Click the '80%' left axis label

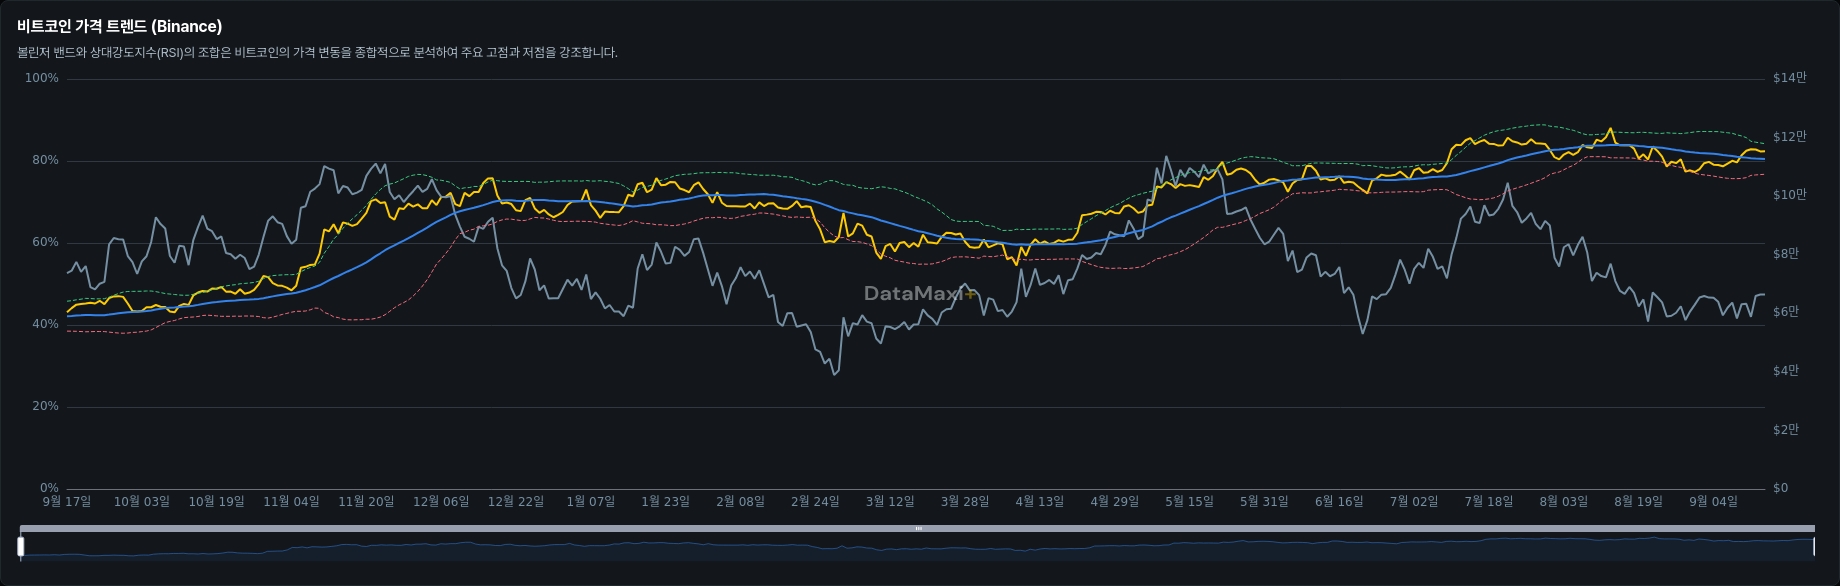45,160
